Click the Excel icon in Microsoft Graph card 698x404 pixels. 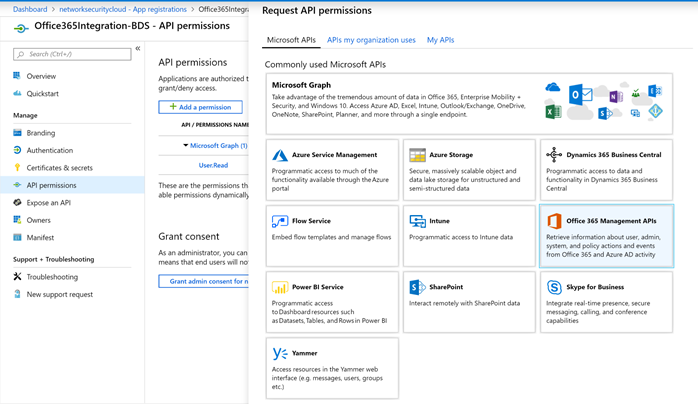[553, 111]
